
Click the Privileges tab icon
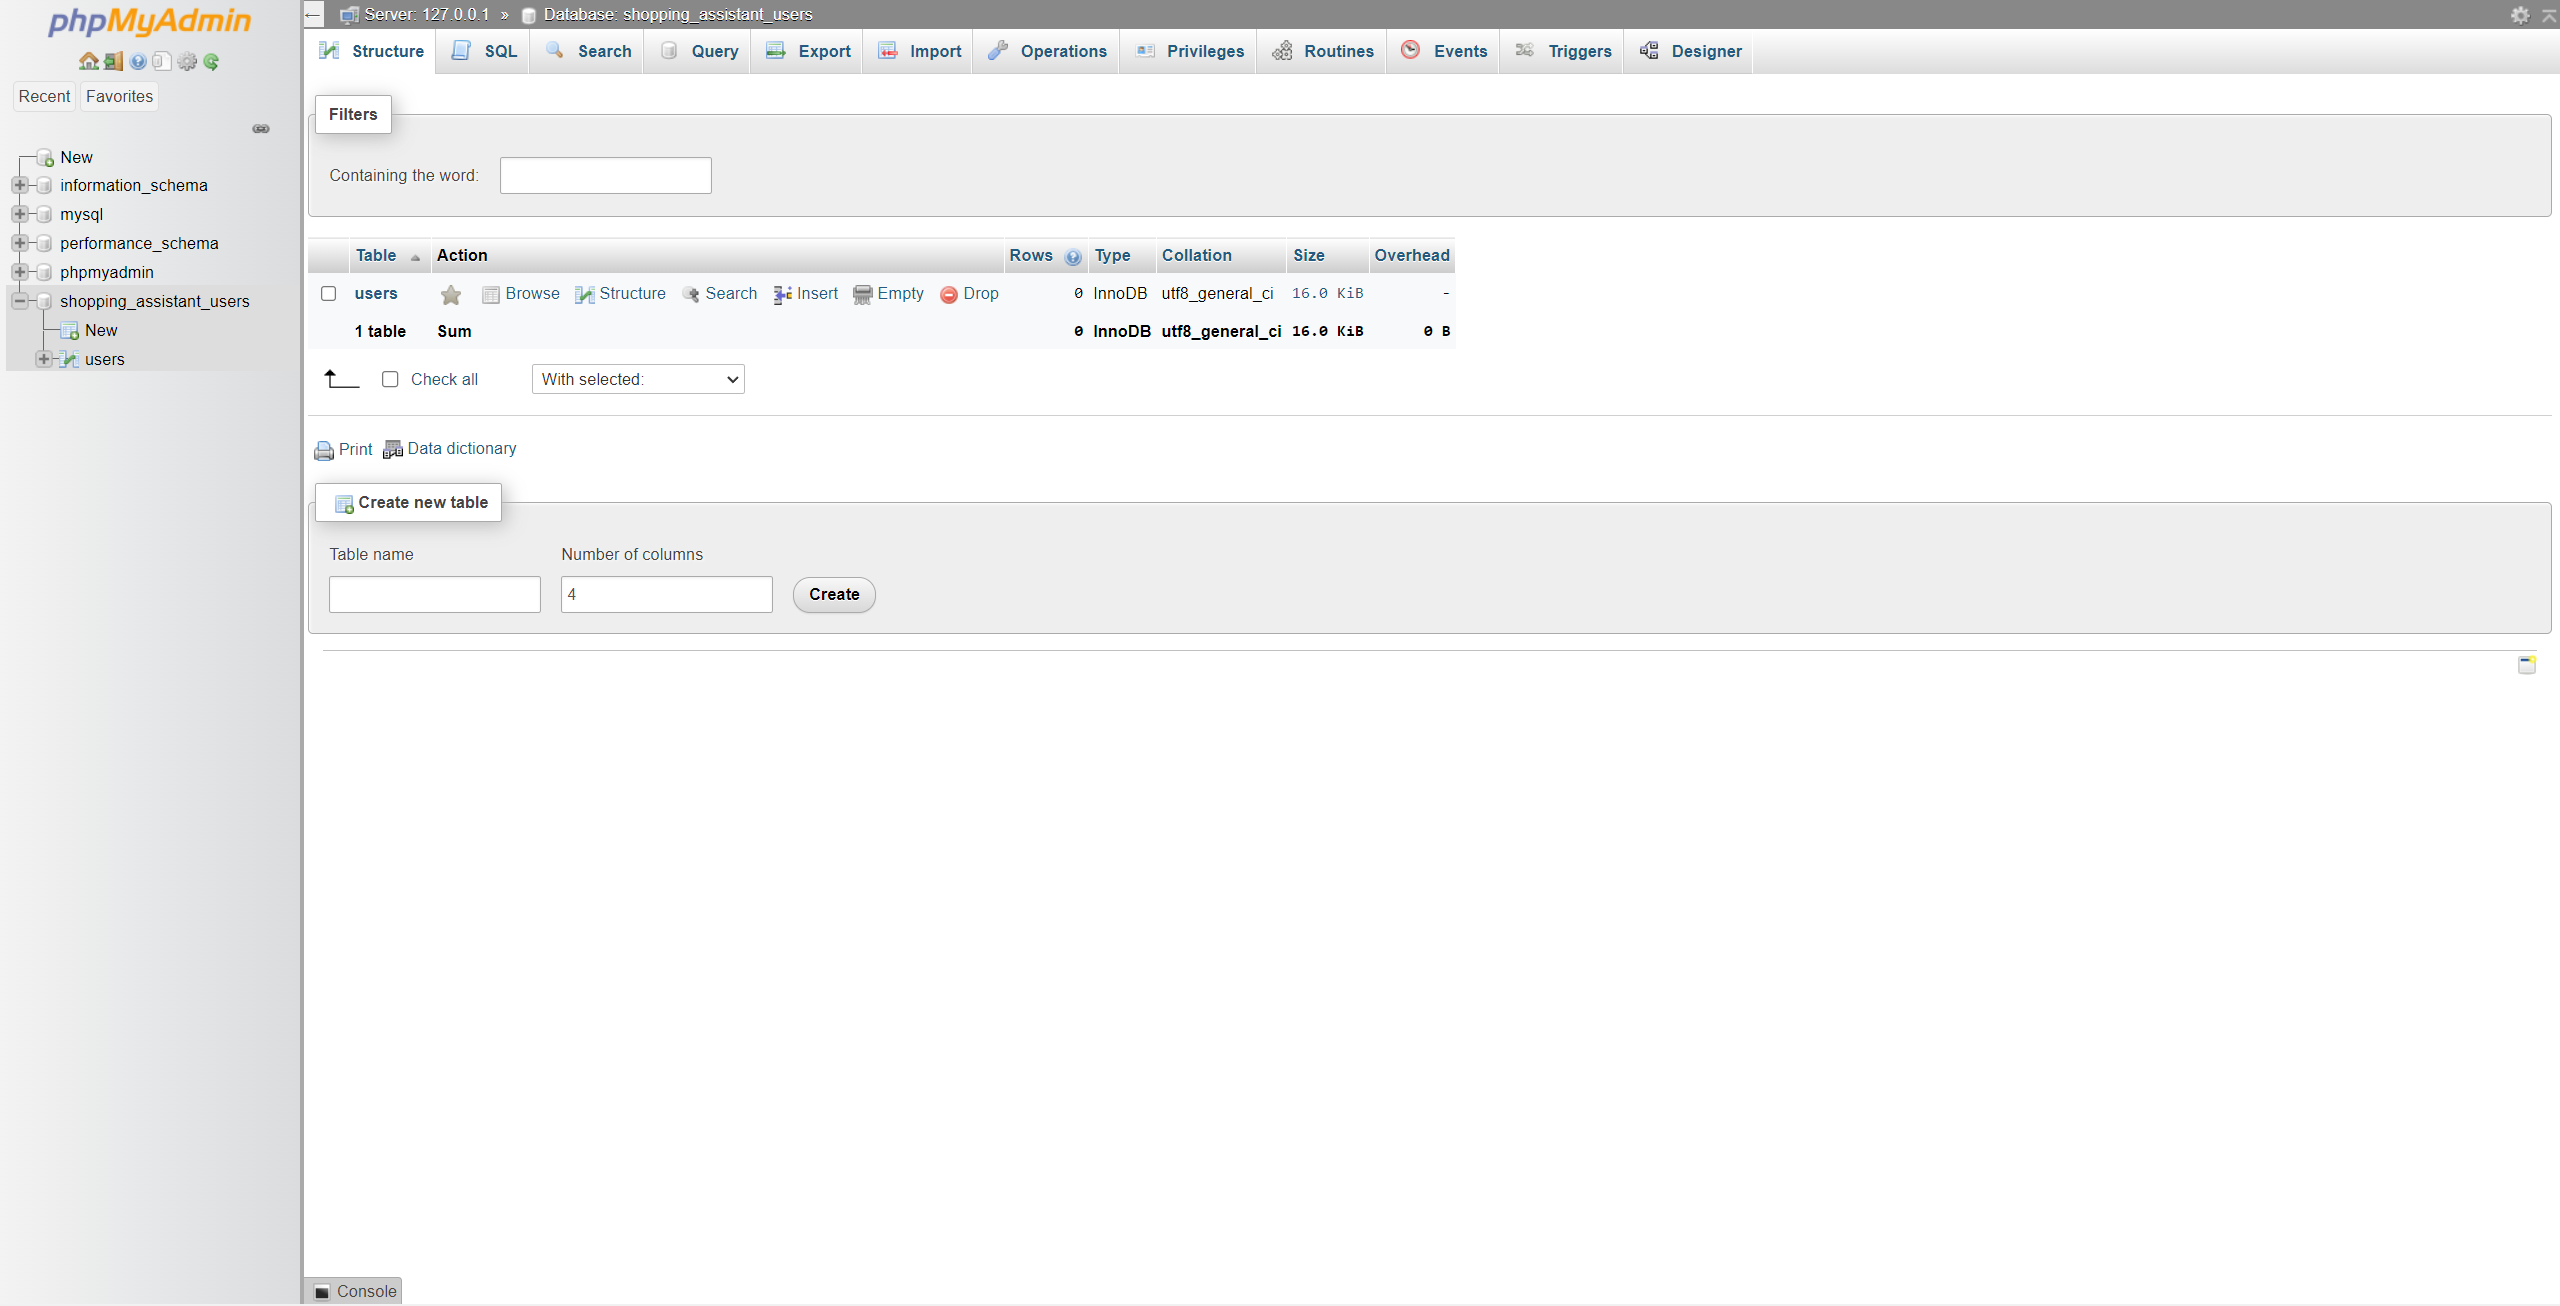point(1144,50)
